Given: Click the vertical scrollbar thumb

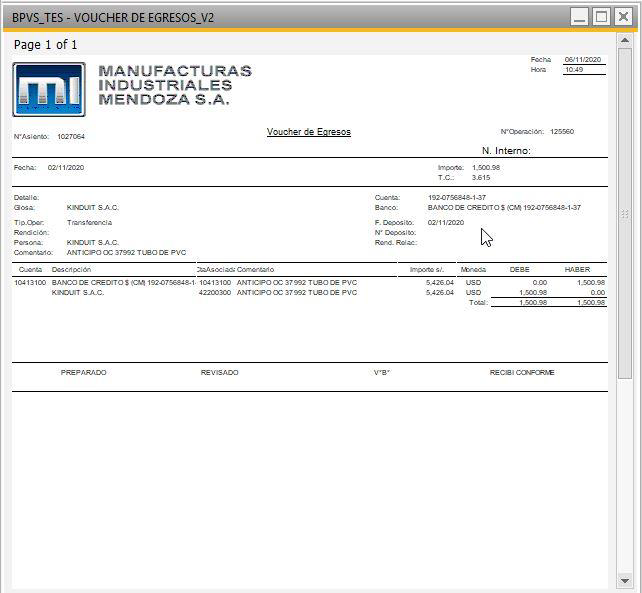Looking at the screenshot, I should tap(625, 214).
